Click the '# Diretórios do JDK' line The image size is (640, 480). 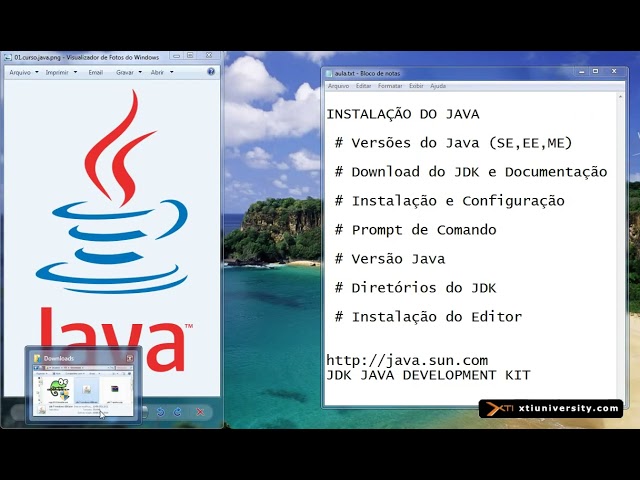[415, 288]
